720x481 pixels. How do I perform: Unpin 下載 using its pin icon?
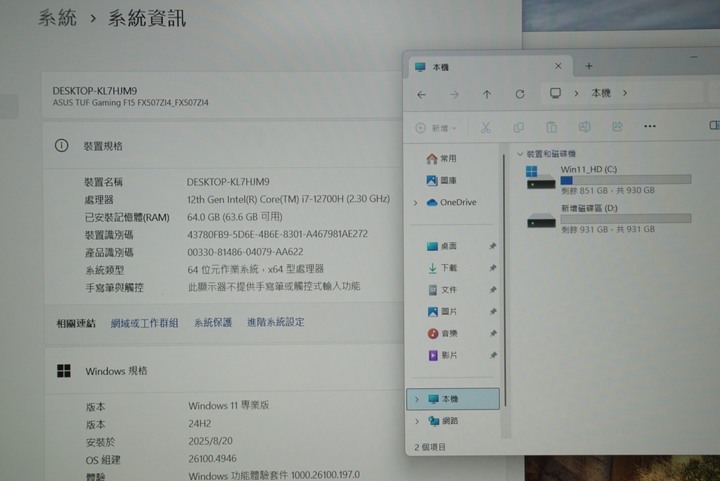point(493,268)
